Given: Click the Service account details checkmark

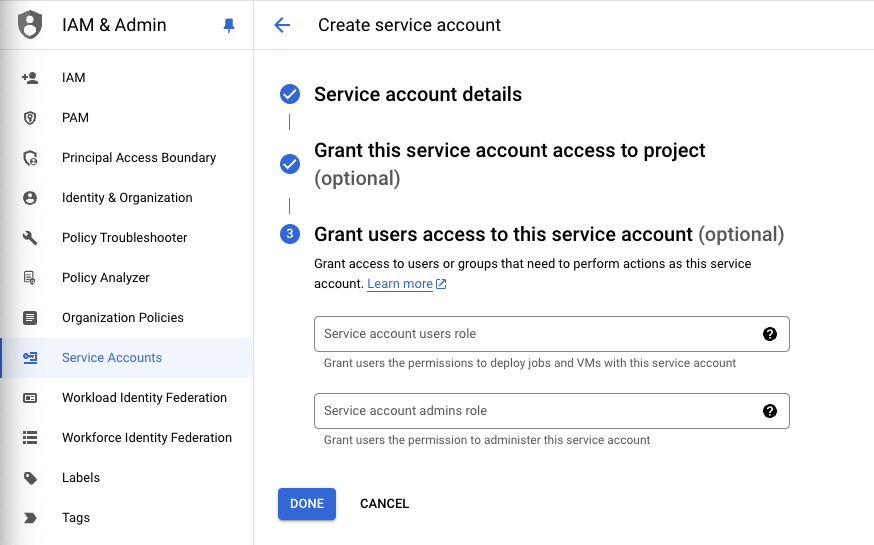Looking at the screenshot, I should [290, 94].
